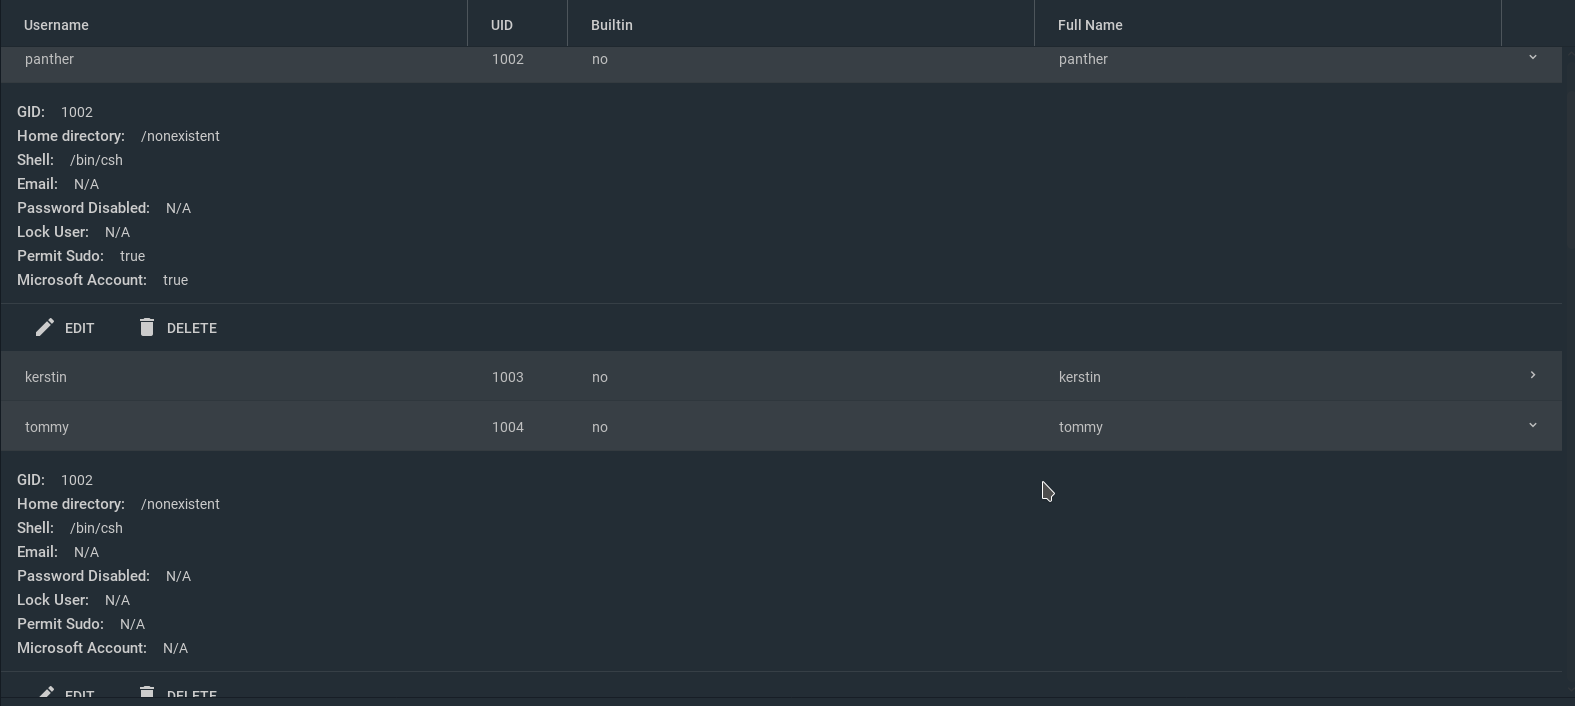
Task: Click the Full Name column header
Action: tap(1090, 25)
